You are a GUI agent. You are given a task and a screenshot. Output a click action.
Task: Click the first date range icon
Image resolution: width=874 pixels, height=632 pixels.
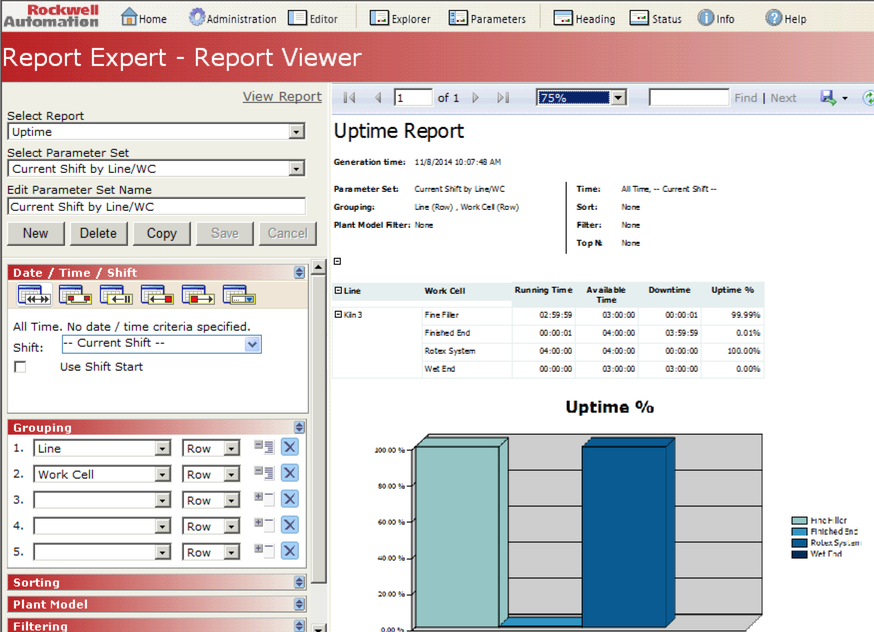(x=35, y=295)
